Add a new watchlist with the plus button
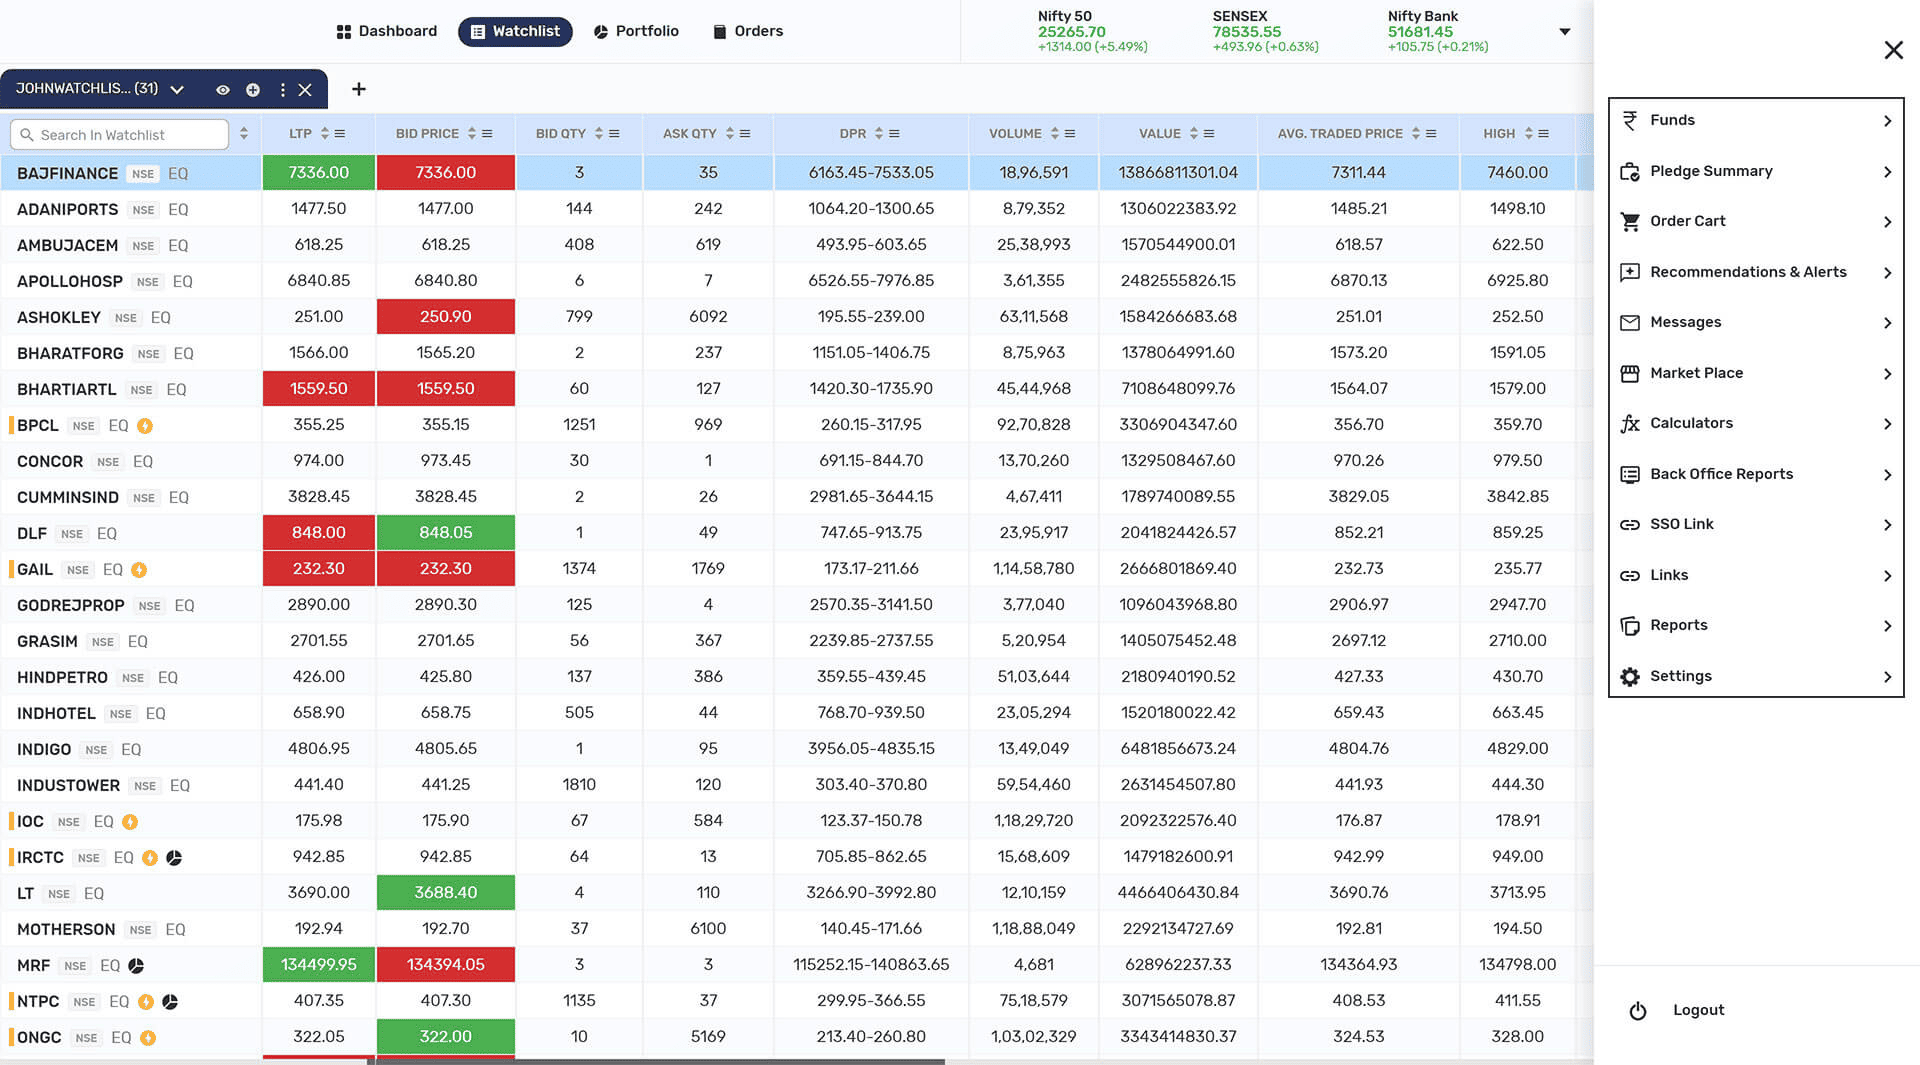 pos(359,89)
